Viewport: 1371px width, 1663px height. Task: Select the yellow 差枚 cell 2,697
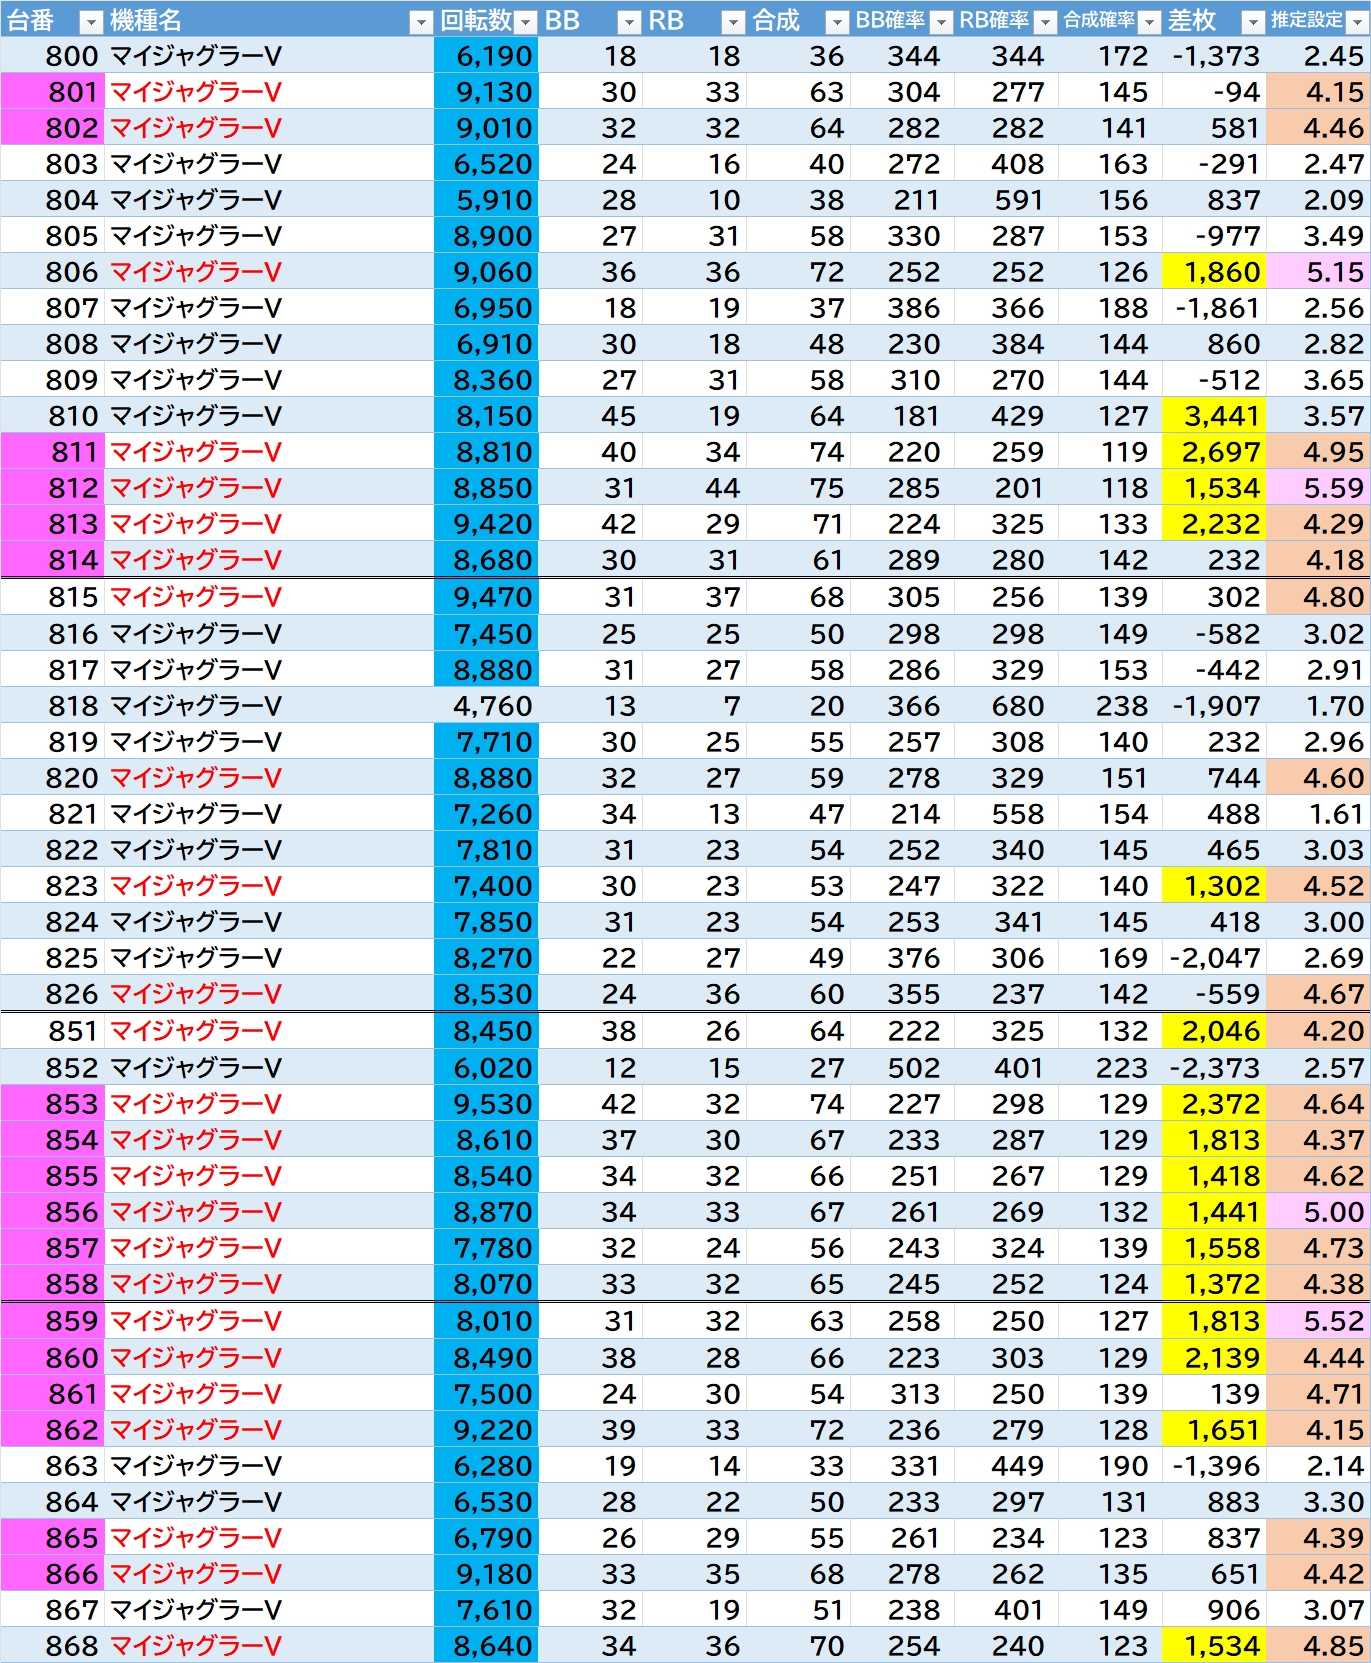(1214, 452)
